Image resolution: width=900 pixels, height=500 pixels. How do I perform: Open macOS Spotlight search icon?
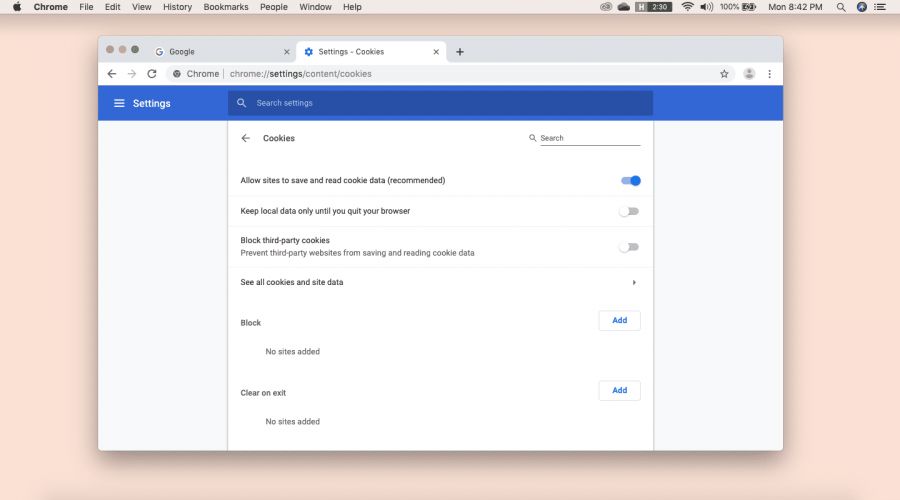(x=840, y=7)
